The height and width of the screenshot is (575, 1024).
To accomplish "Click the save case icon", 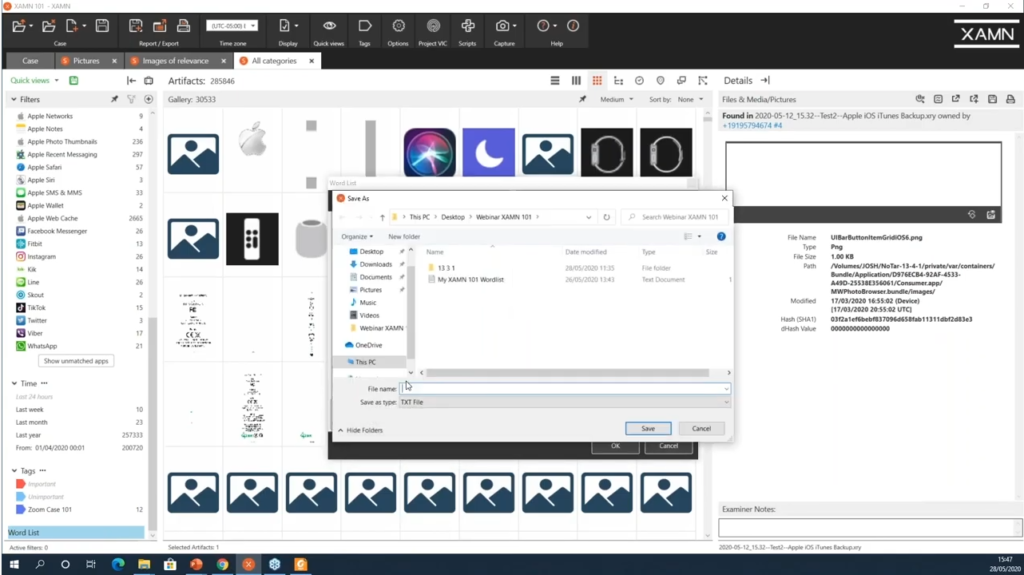I will [x=102, y=26].
